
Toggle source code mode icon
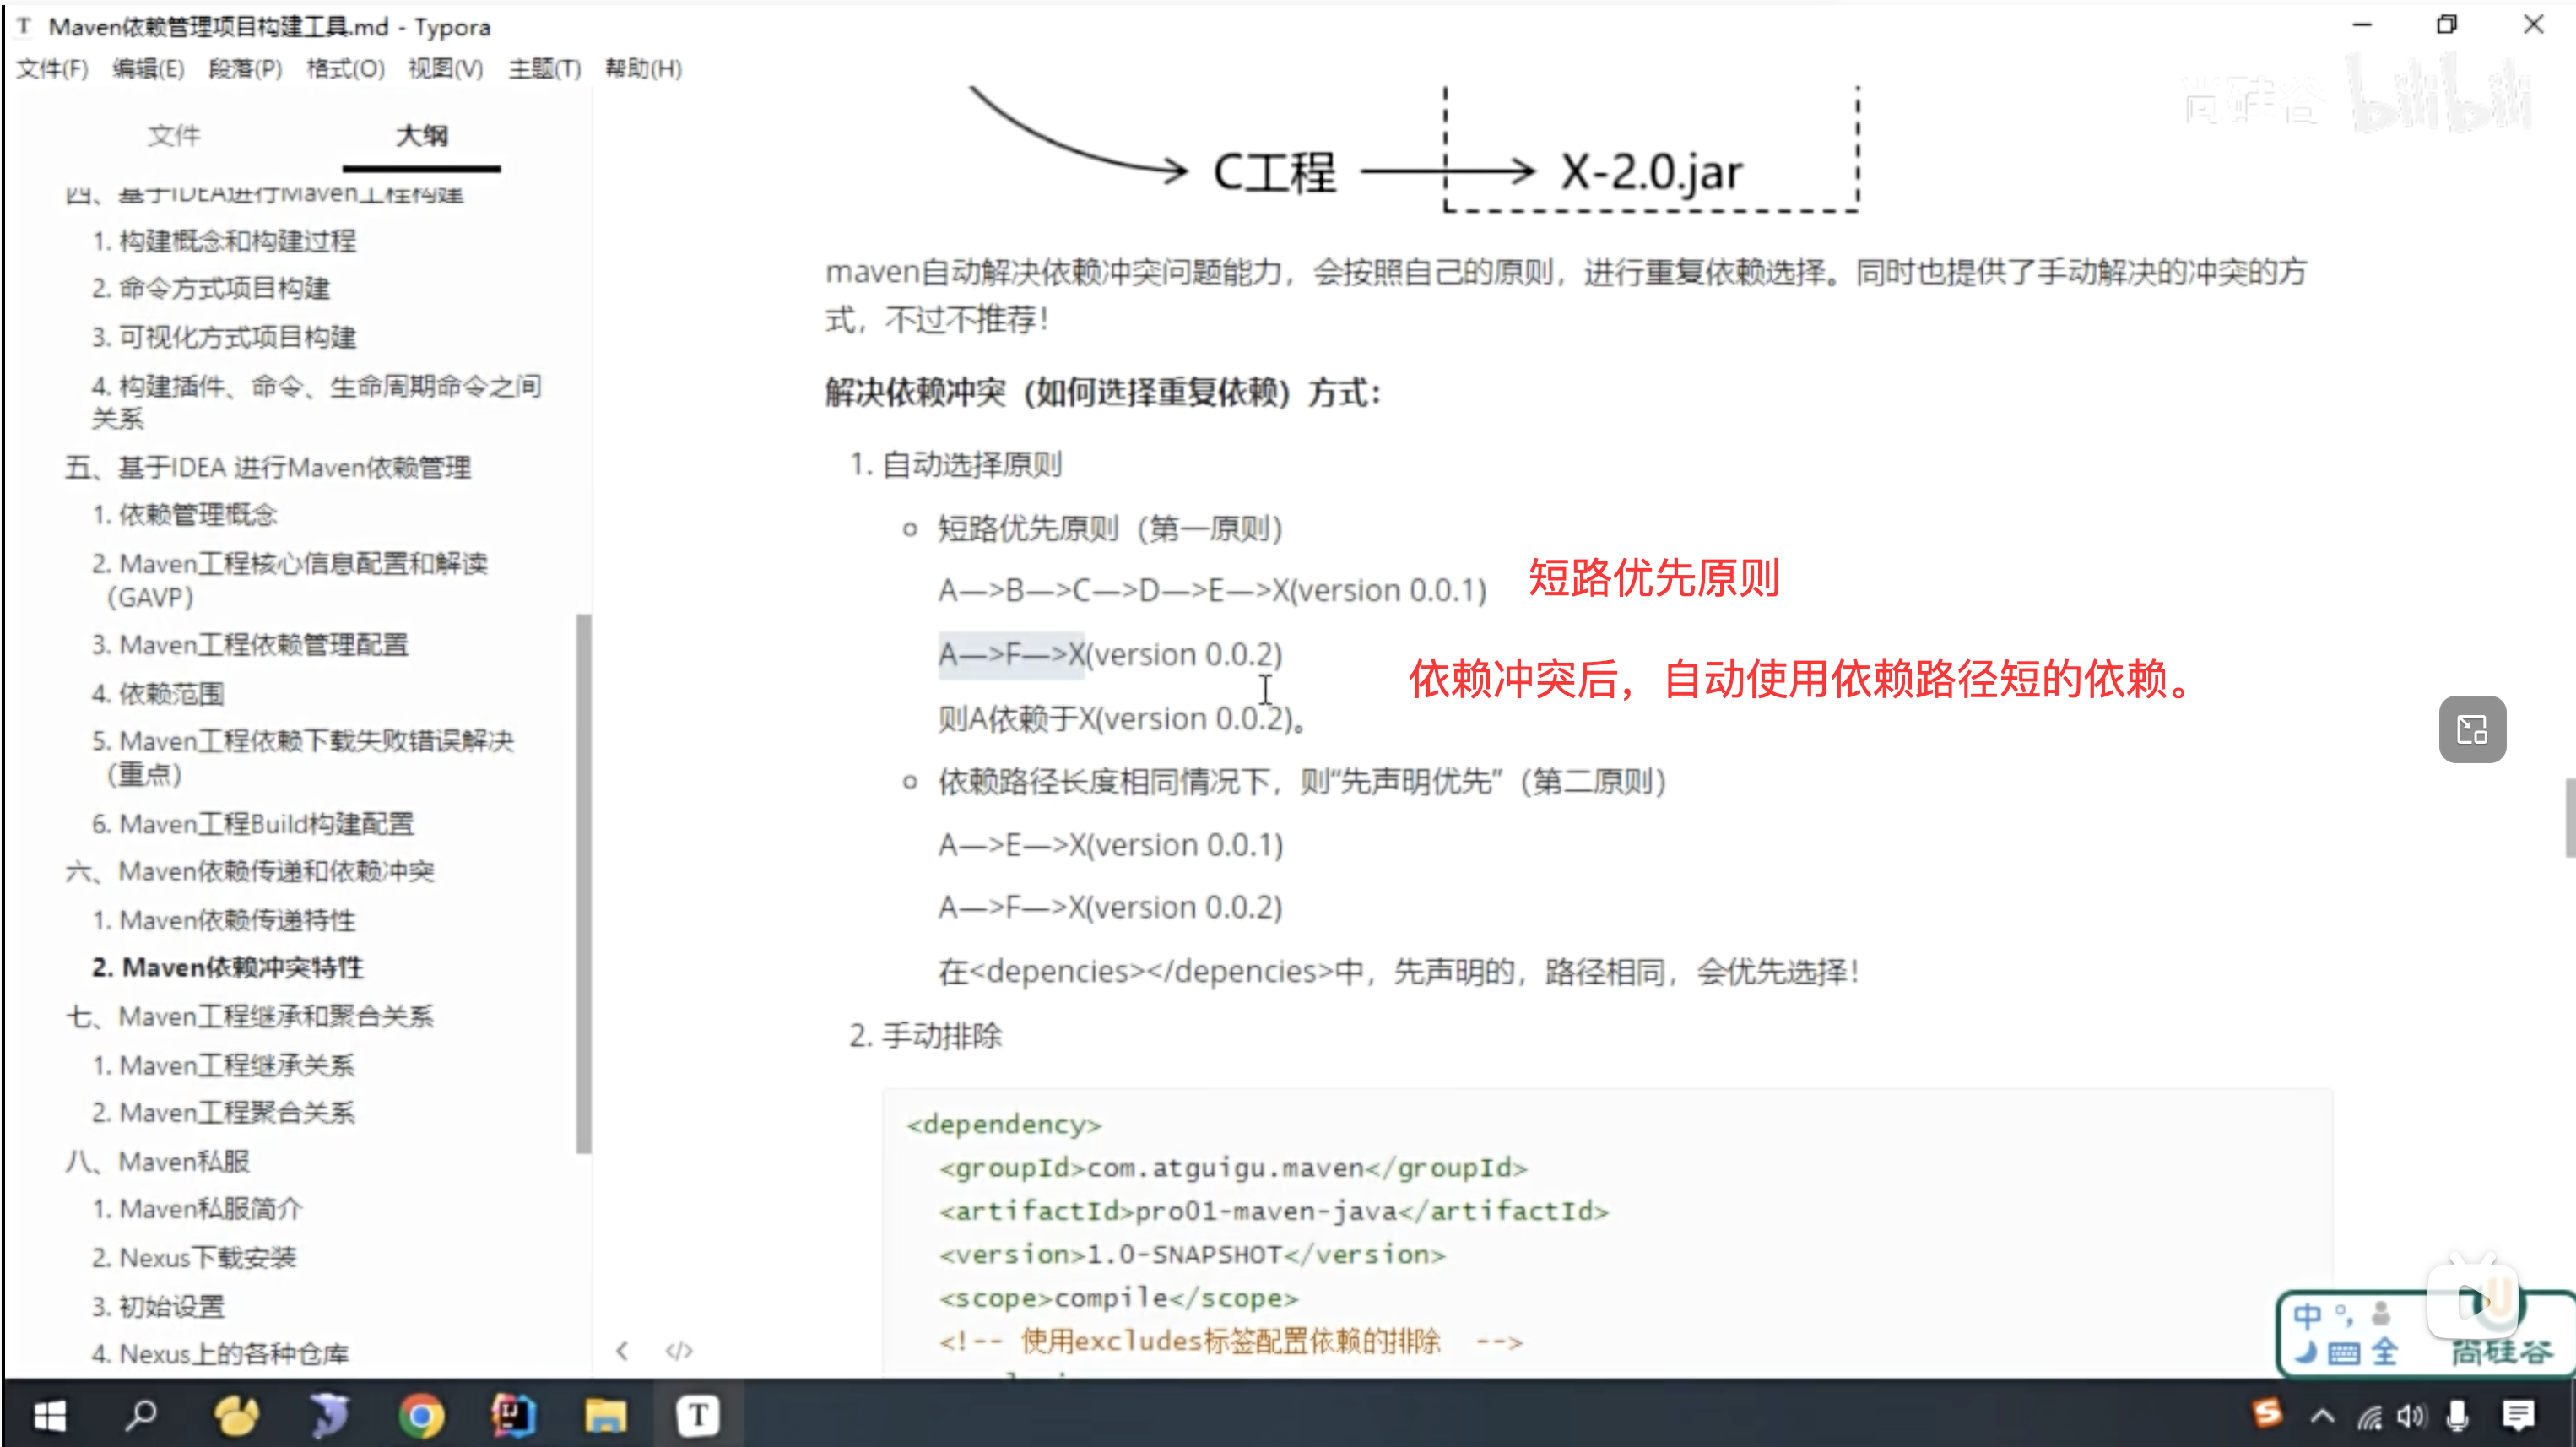click(679, 1351)
